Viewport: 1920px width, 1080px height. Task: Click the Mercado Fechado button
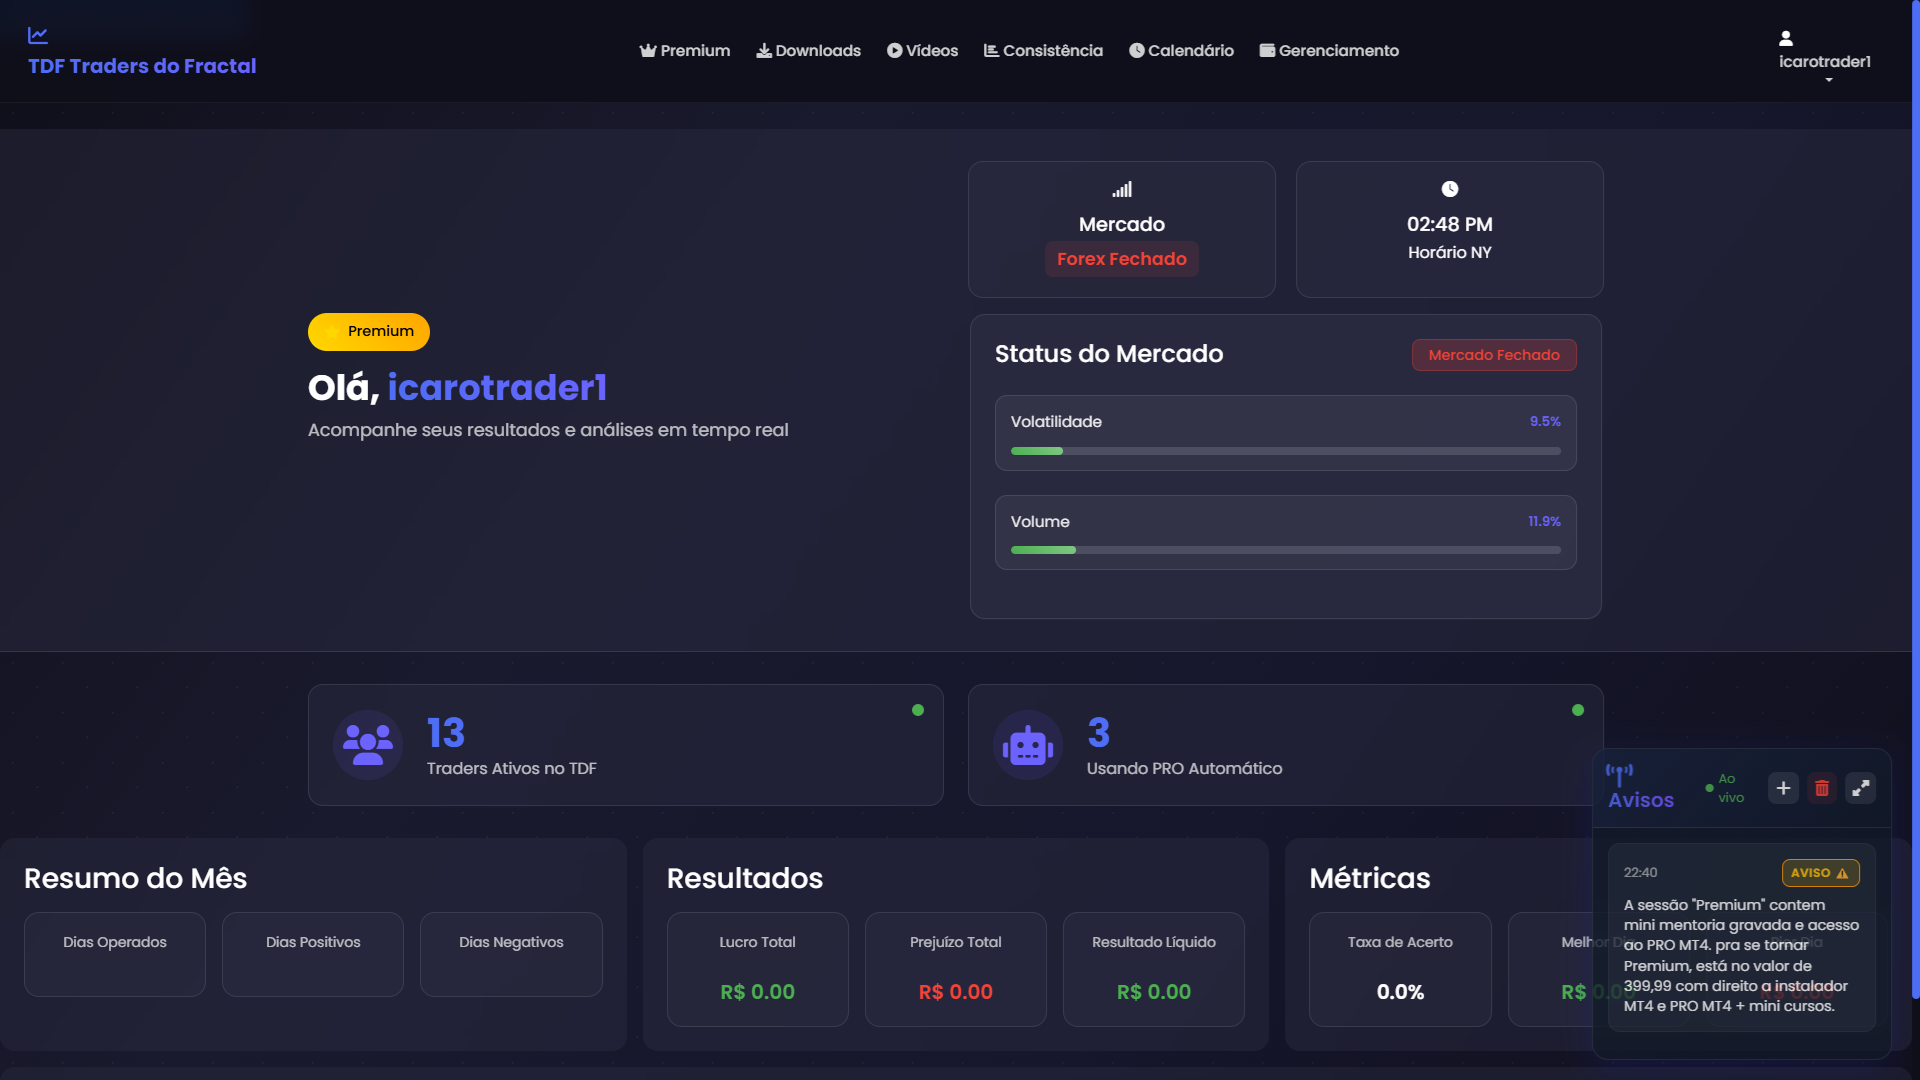tap(1493, 355)
